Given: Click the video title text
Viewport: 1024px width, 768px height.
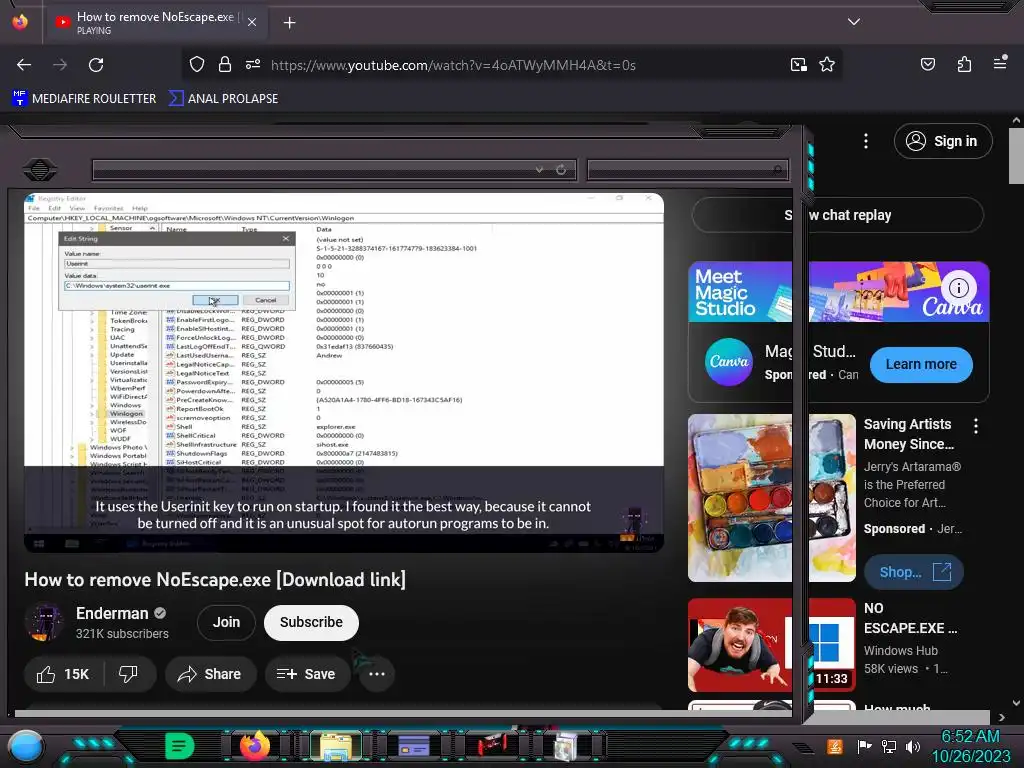Looking at the screenshot, I should [x=215, y=580].
